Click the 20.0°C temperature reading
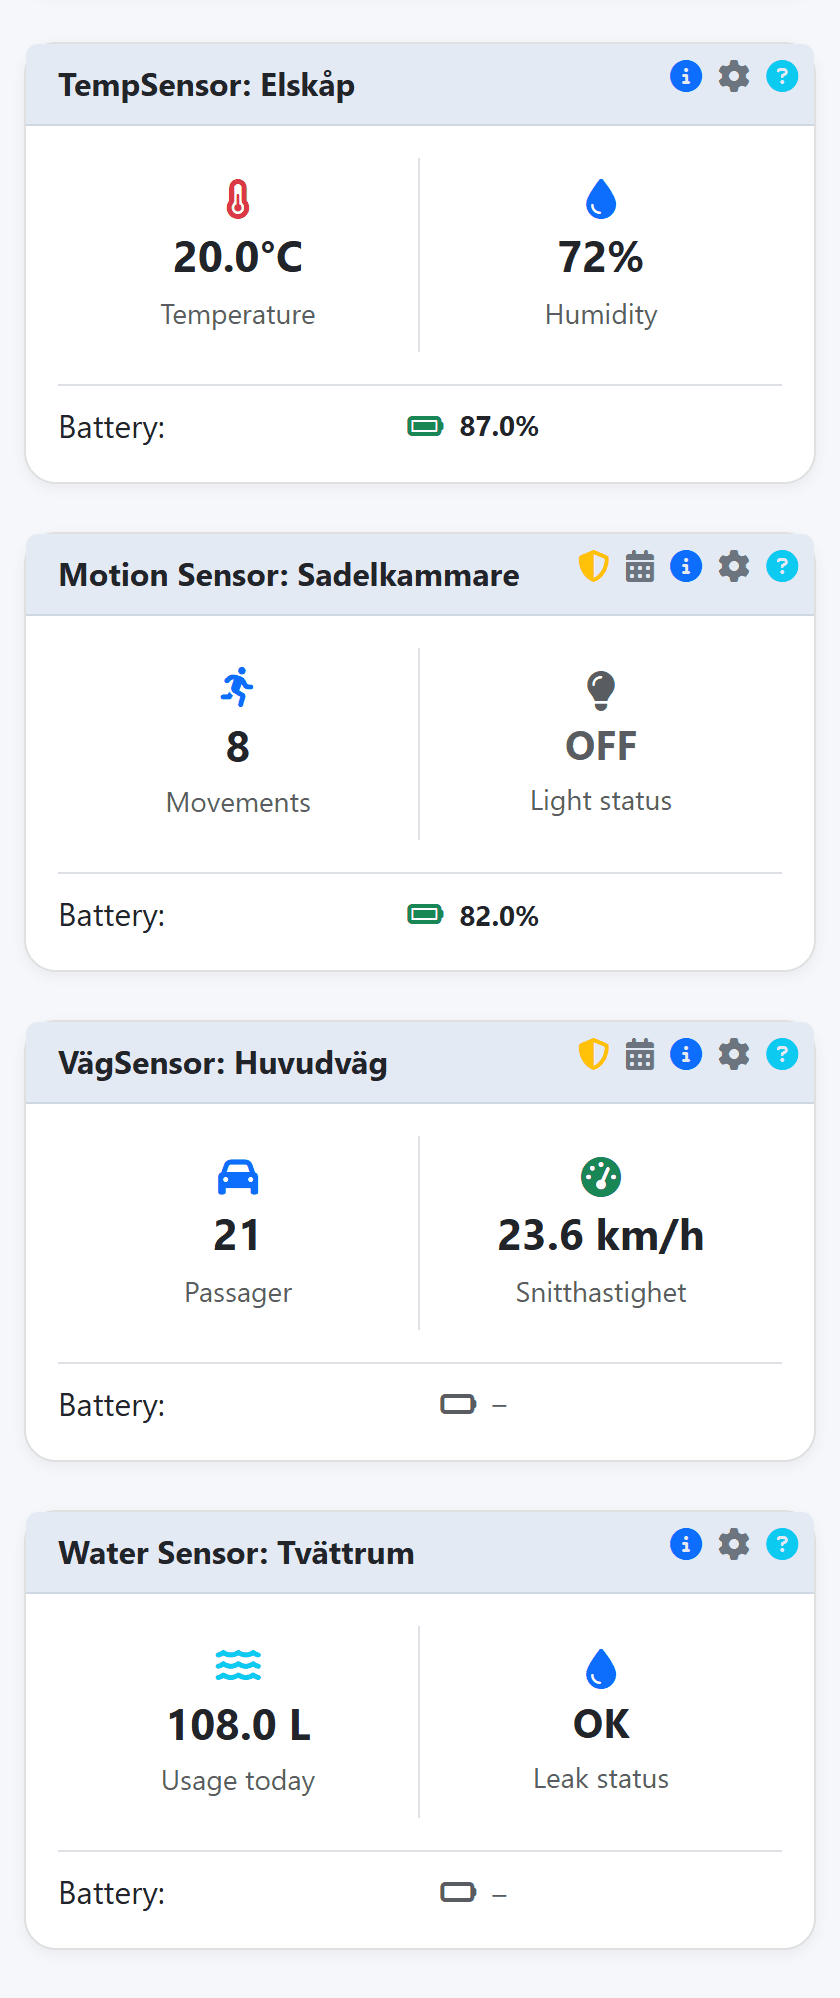The width and height of the screenshot is (840, 1998). (x=238, y=257)
